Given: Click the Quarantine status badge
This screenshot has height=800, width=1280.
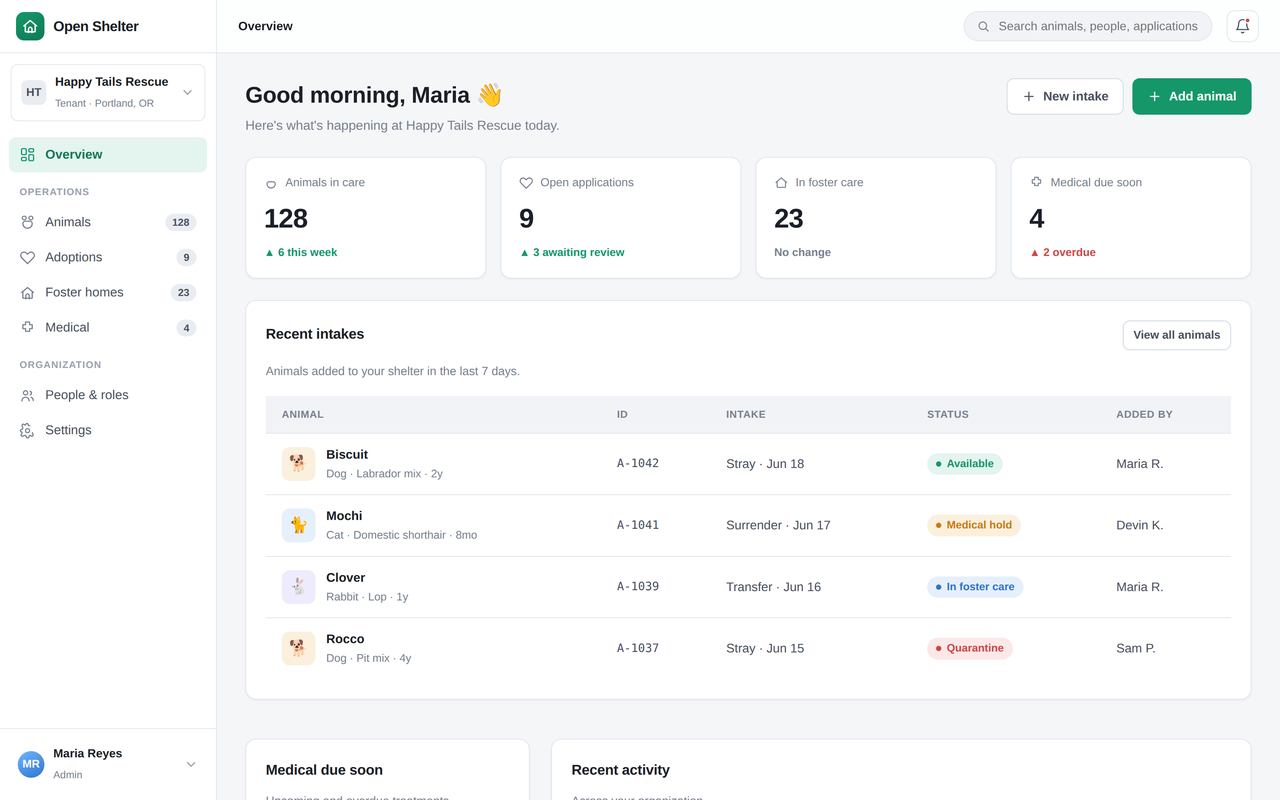Looking at the screenshot, I should tap(970, 648).
